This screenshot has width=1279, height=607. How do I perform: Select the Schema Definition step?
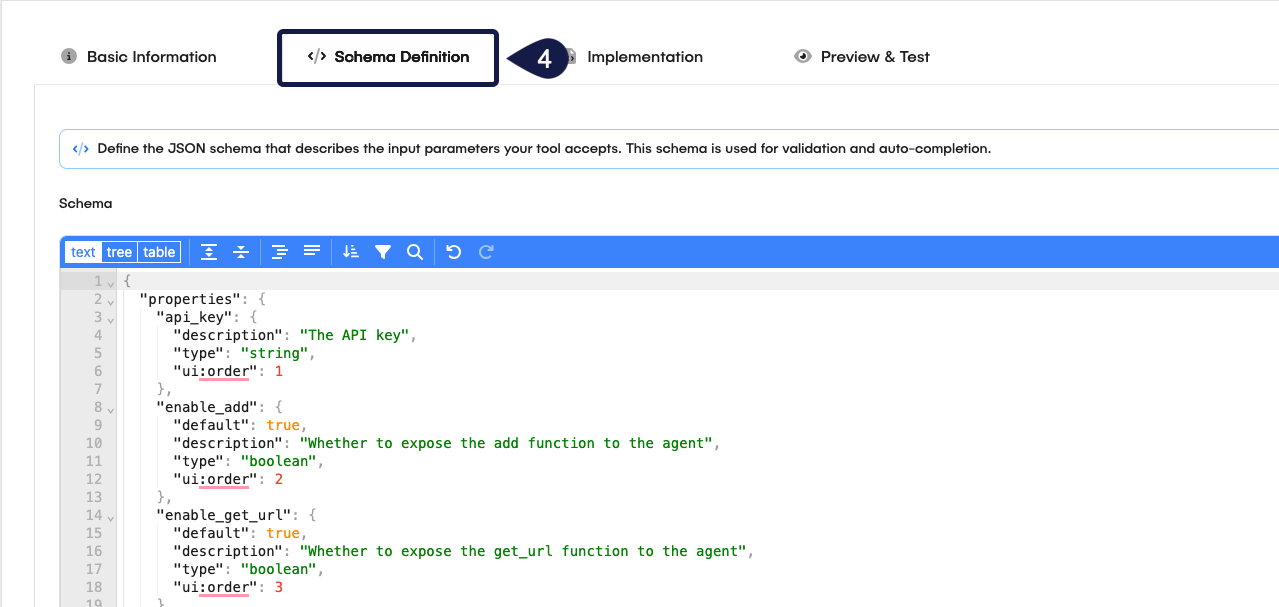388,57
